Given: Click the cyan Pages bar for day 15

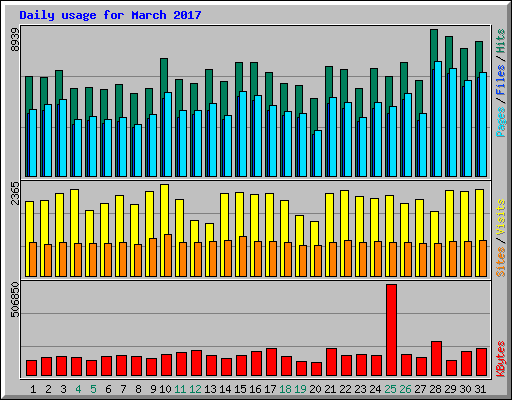Looking at the screenshot, I should click(243, 134).
